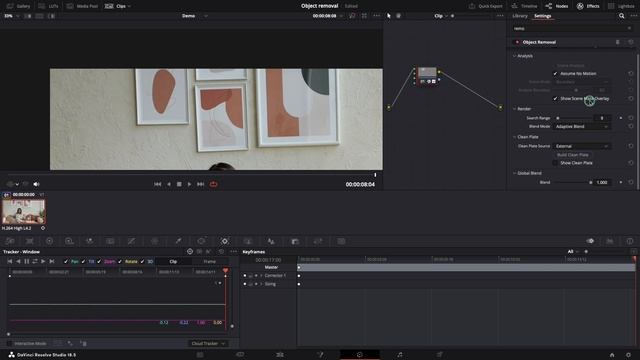Image resolution: width=640 pixels, height=360 pixels.
Task: Play reverse in viewer transport
Action: 169,184
